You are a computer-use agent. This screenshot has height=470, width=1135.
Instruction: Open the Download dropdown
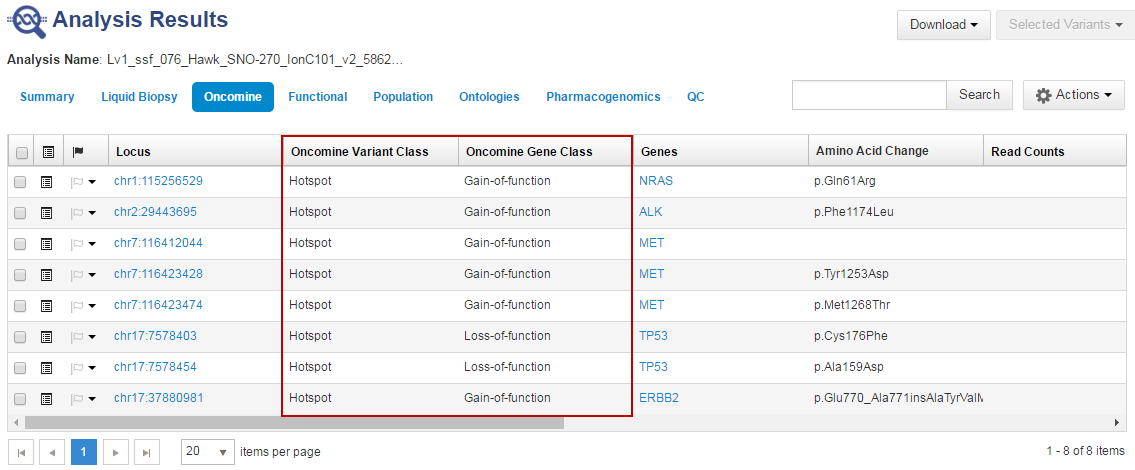943,25
